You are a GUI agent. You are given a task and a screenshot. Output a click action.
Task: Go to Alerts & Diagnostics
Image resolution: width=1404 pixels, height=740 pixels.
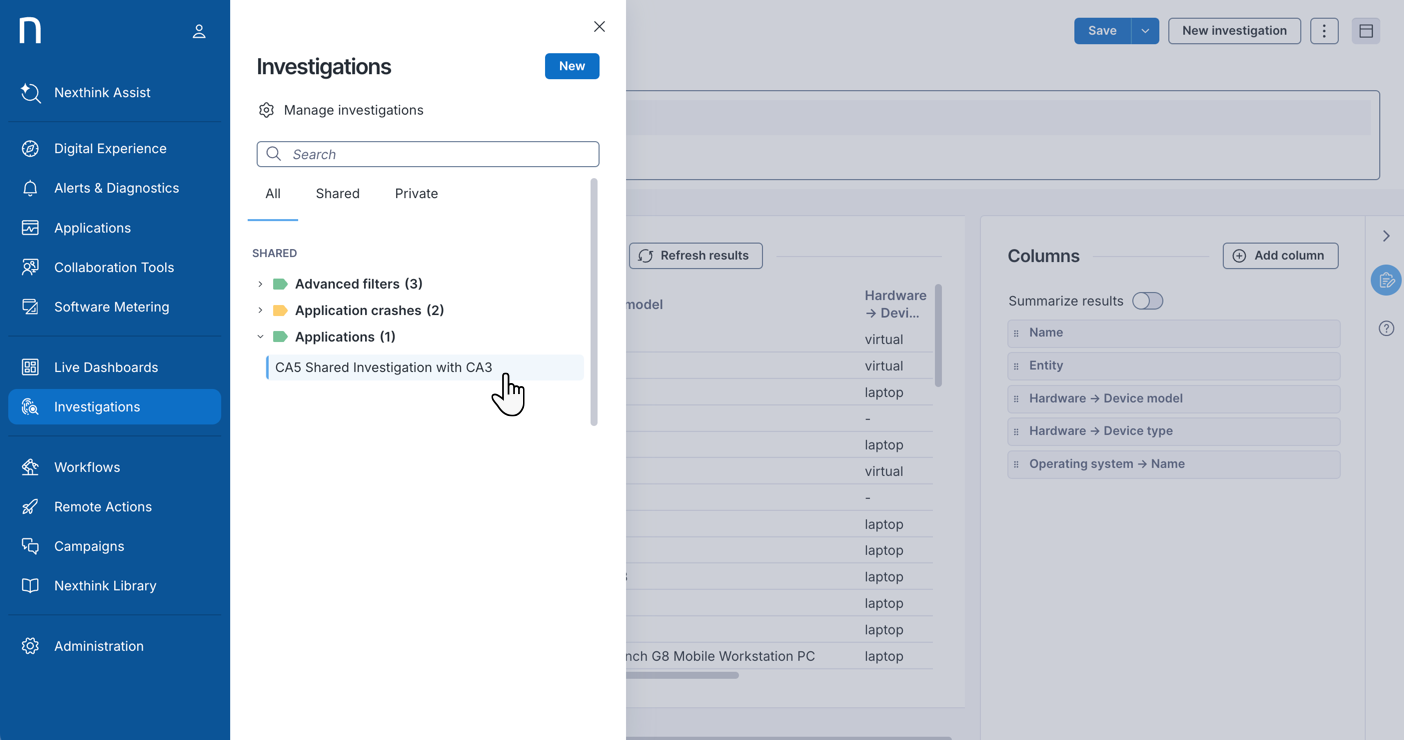click(x=116, y=188)
